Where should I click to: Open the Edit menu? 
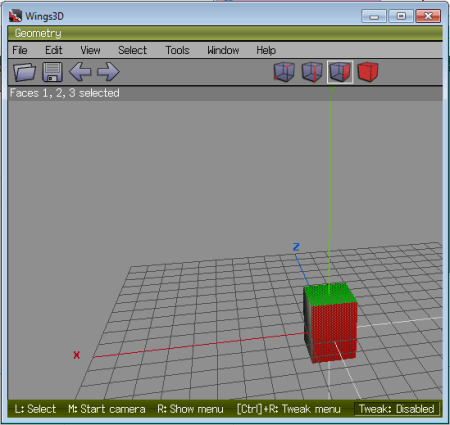click(54, 50)
